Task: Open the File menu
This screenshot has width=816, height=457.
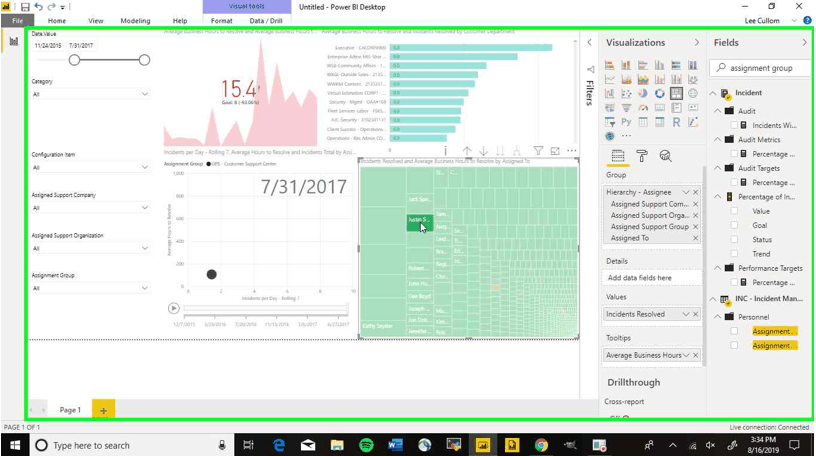Action: click(17, 21)
